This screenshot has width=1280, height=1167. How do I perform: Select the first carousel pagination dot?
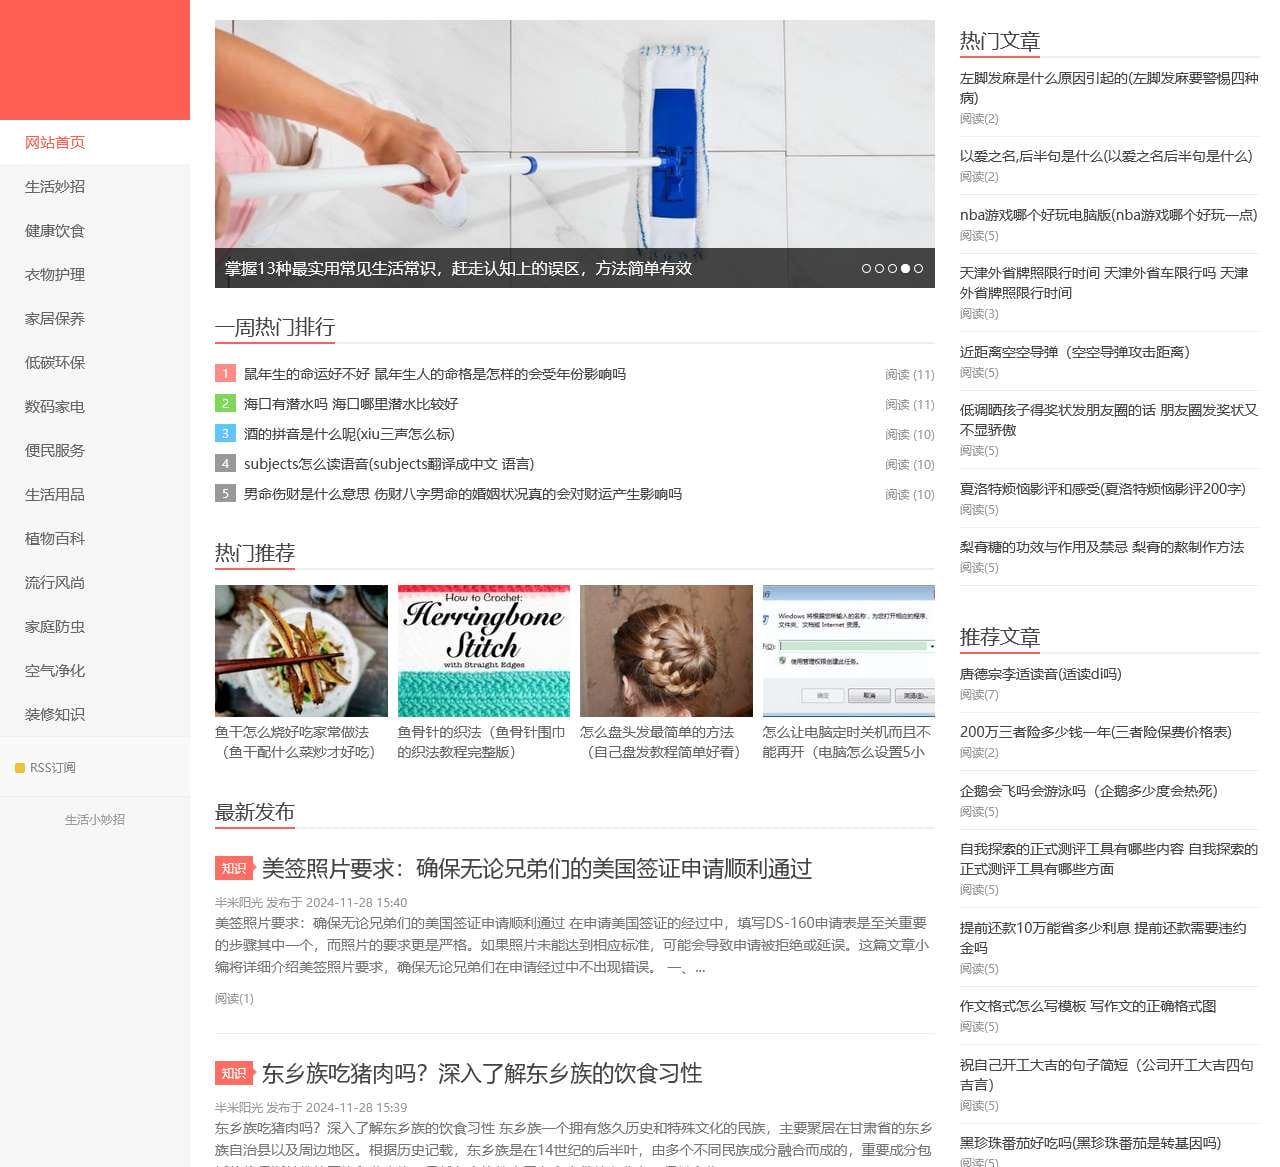pos(866,268)
